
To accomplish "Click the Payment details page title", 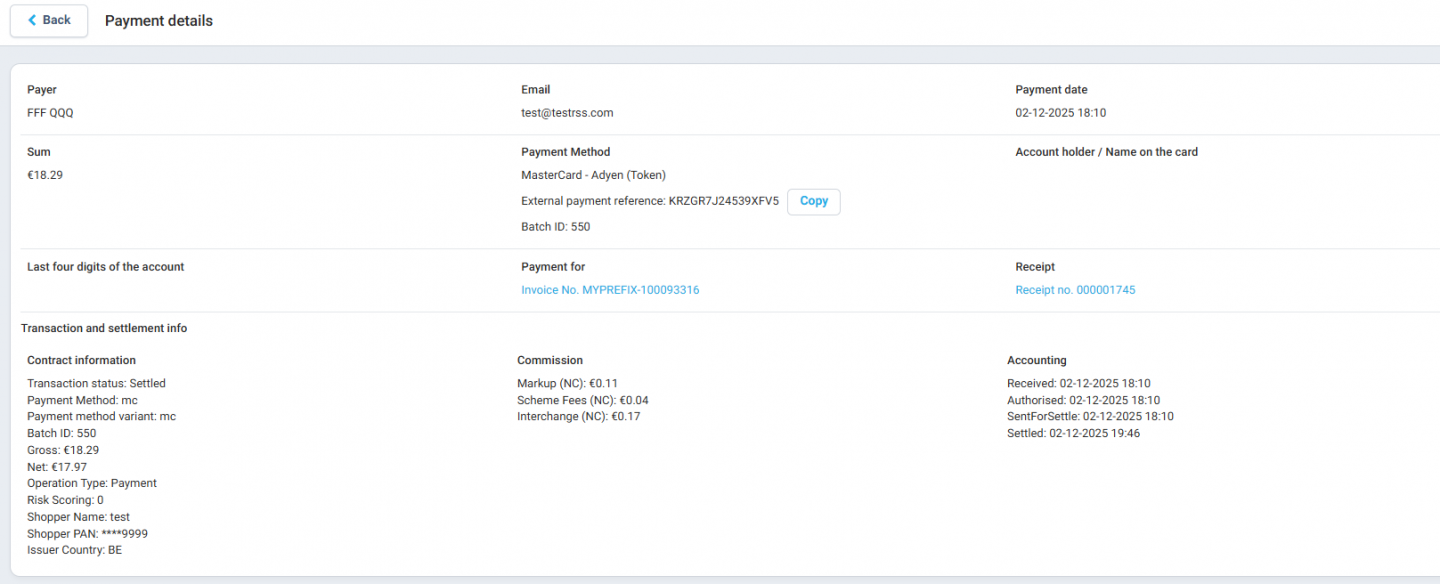I will [x=158, y=20].
